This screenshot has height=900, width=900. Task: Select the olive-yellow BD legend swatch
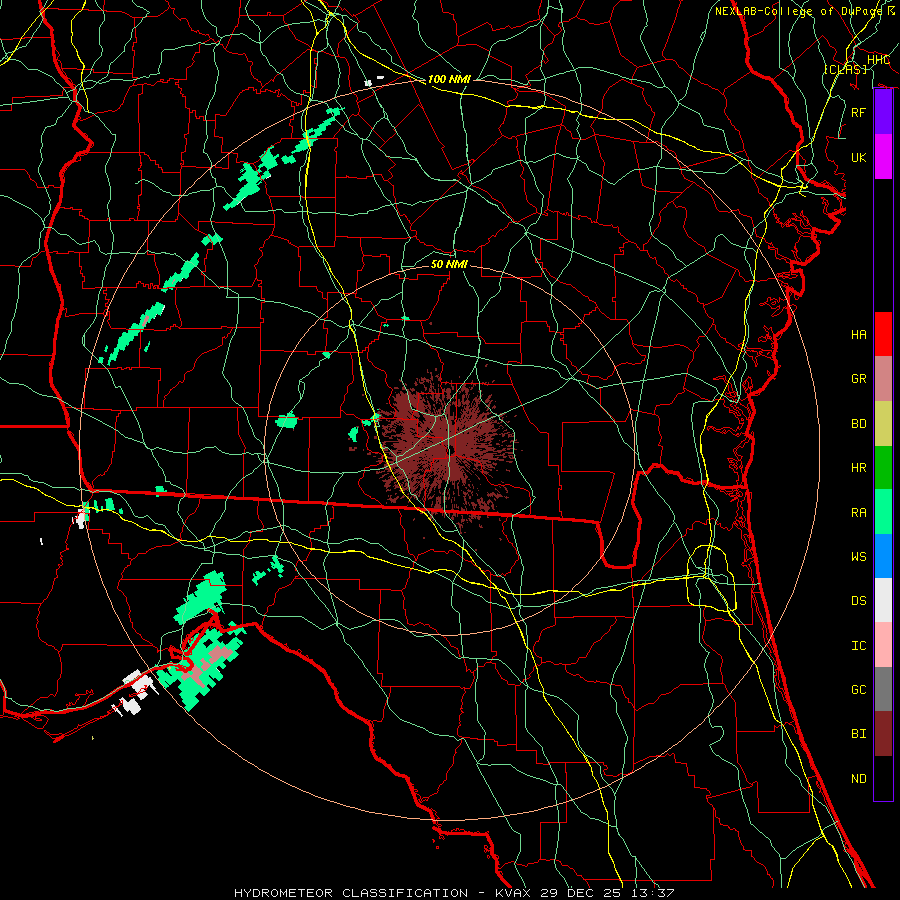coord(883,424)
